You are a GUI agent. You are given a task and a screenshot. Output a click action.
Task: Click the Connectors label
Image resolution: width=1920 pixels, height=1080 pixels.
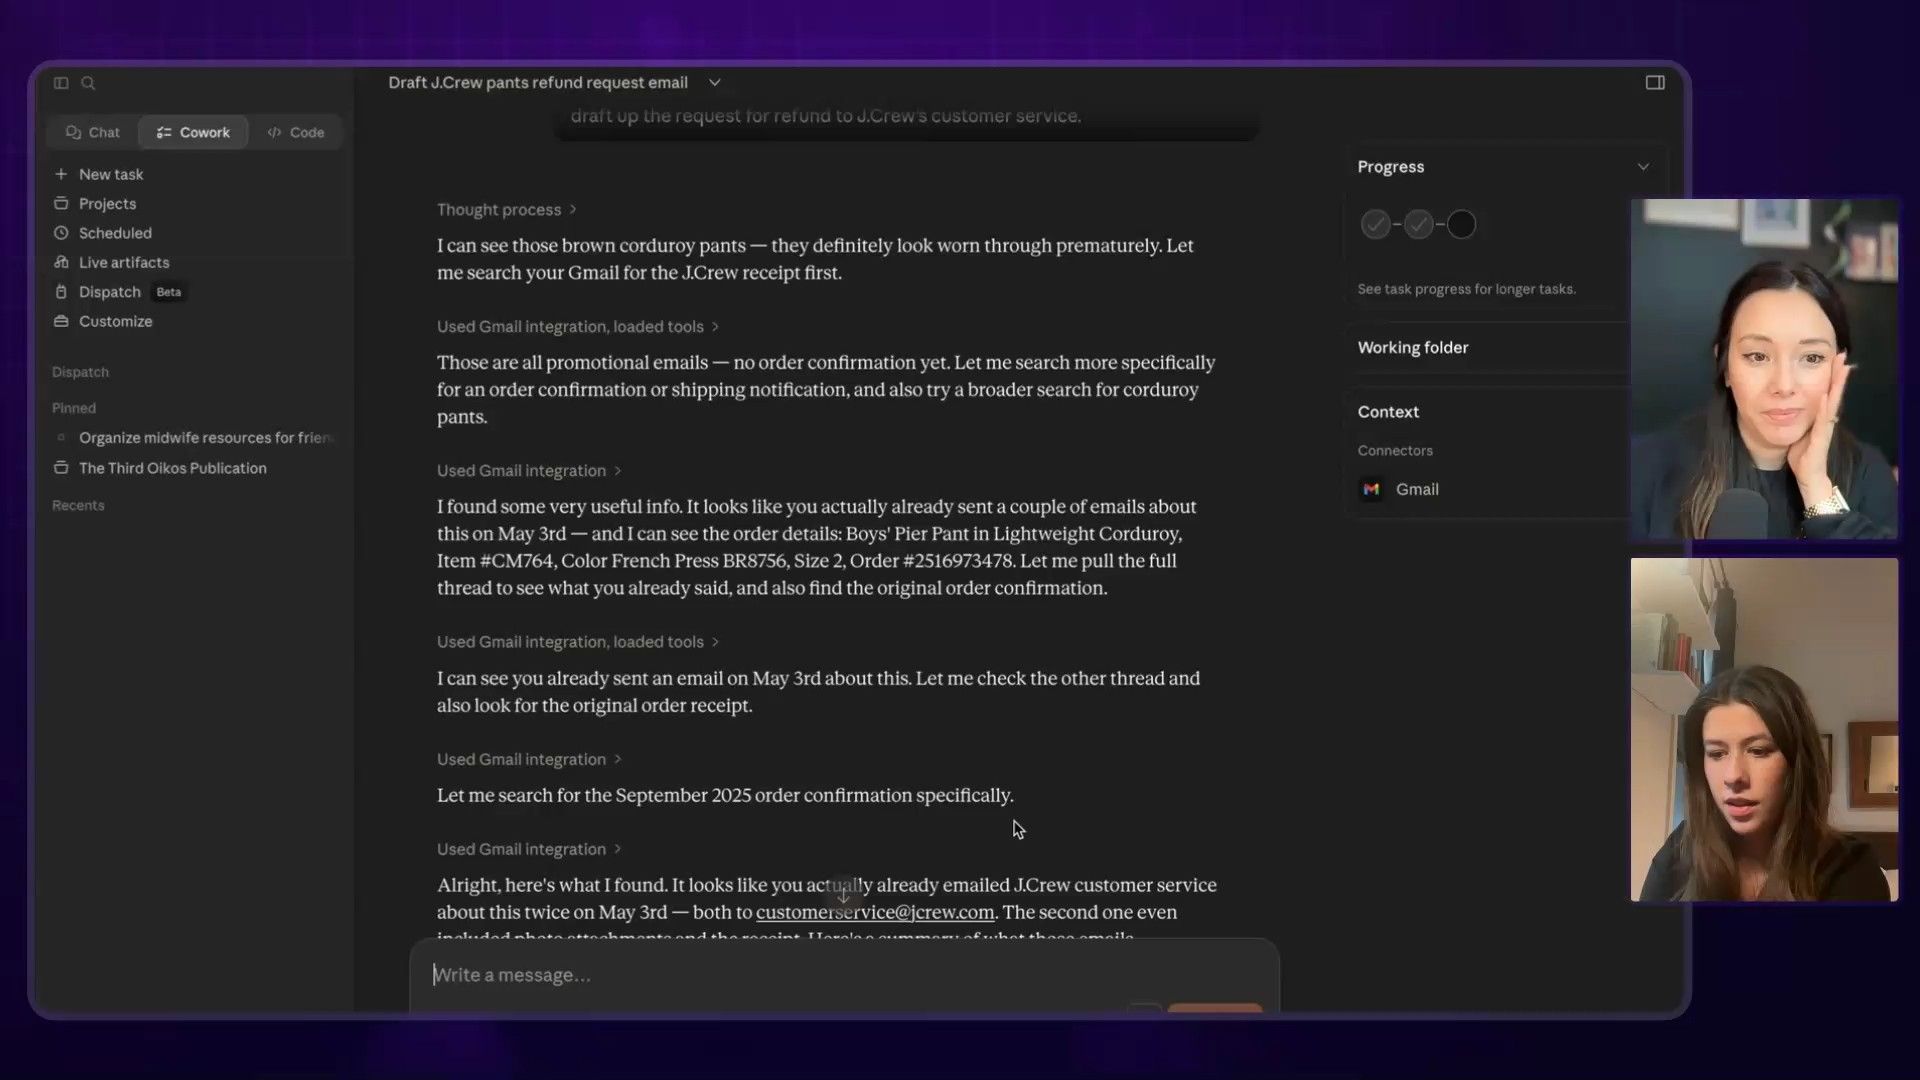coord(1395,451)
